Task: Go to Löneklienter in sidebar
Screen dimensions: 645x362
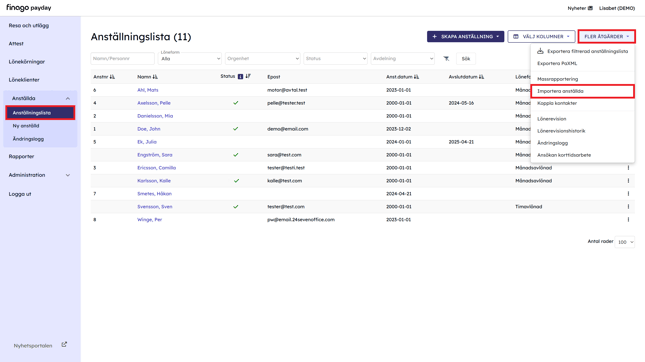Action: [24, 80]
